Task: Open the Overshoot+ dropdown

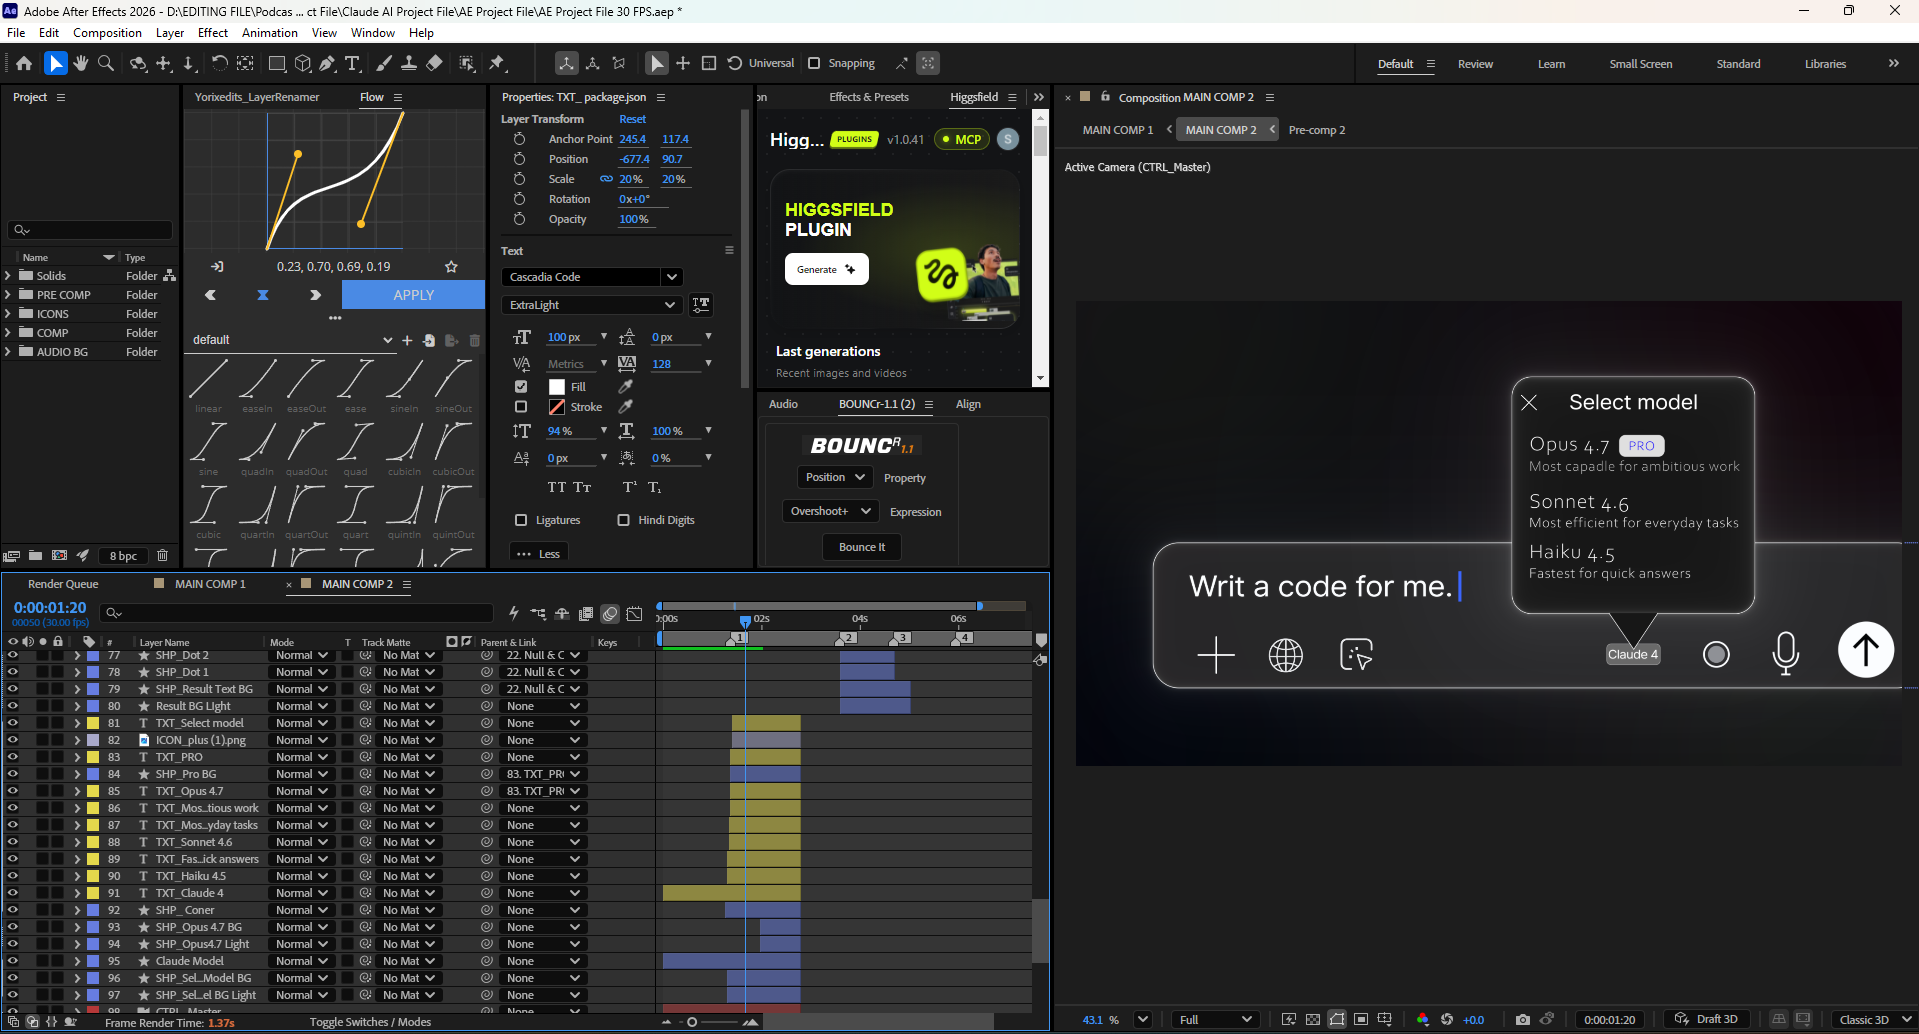Action: (x=830, y=511)
